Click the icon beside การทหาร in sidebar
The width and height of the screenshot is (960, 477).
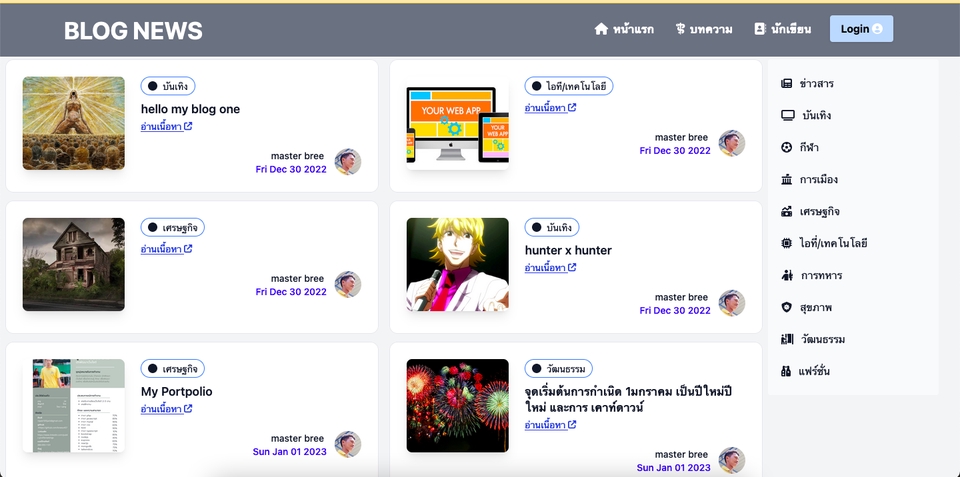787,275
